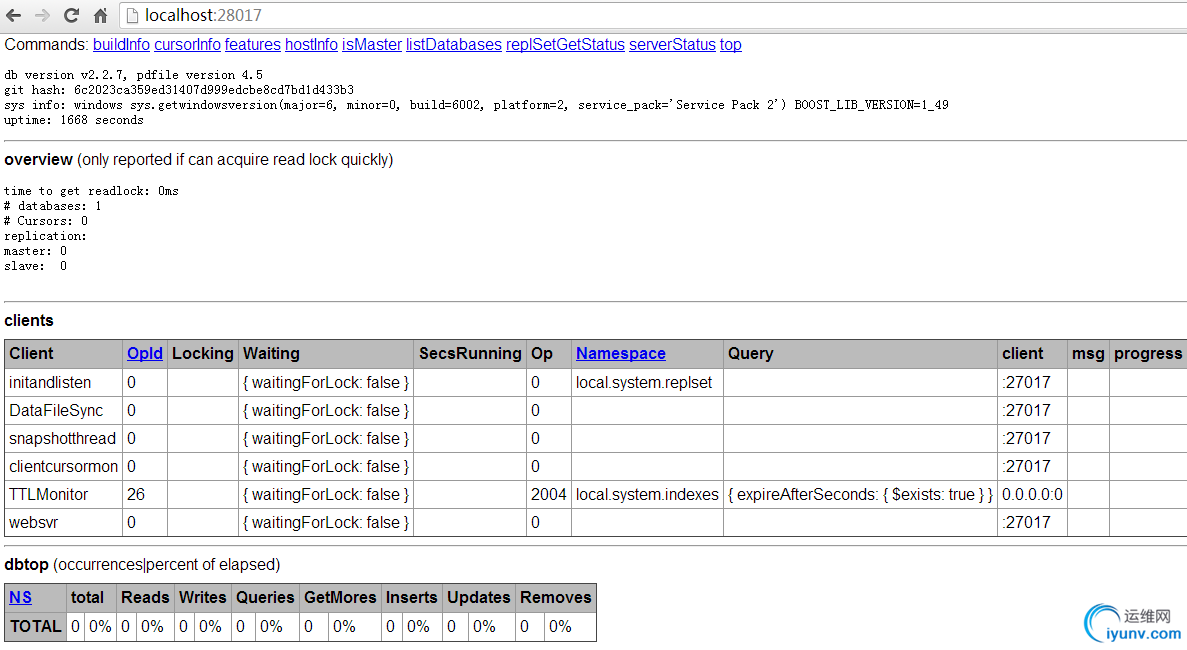Focus the address bar showing localhost:28017

pos(651,15)
